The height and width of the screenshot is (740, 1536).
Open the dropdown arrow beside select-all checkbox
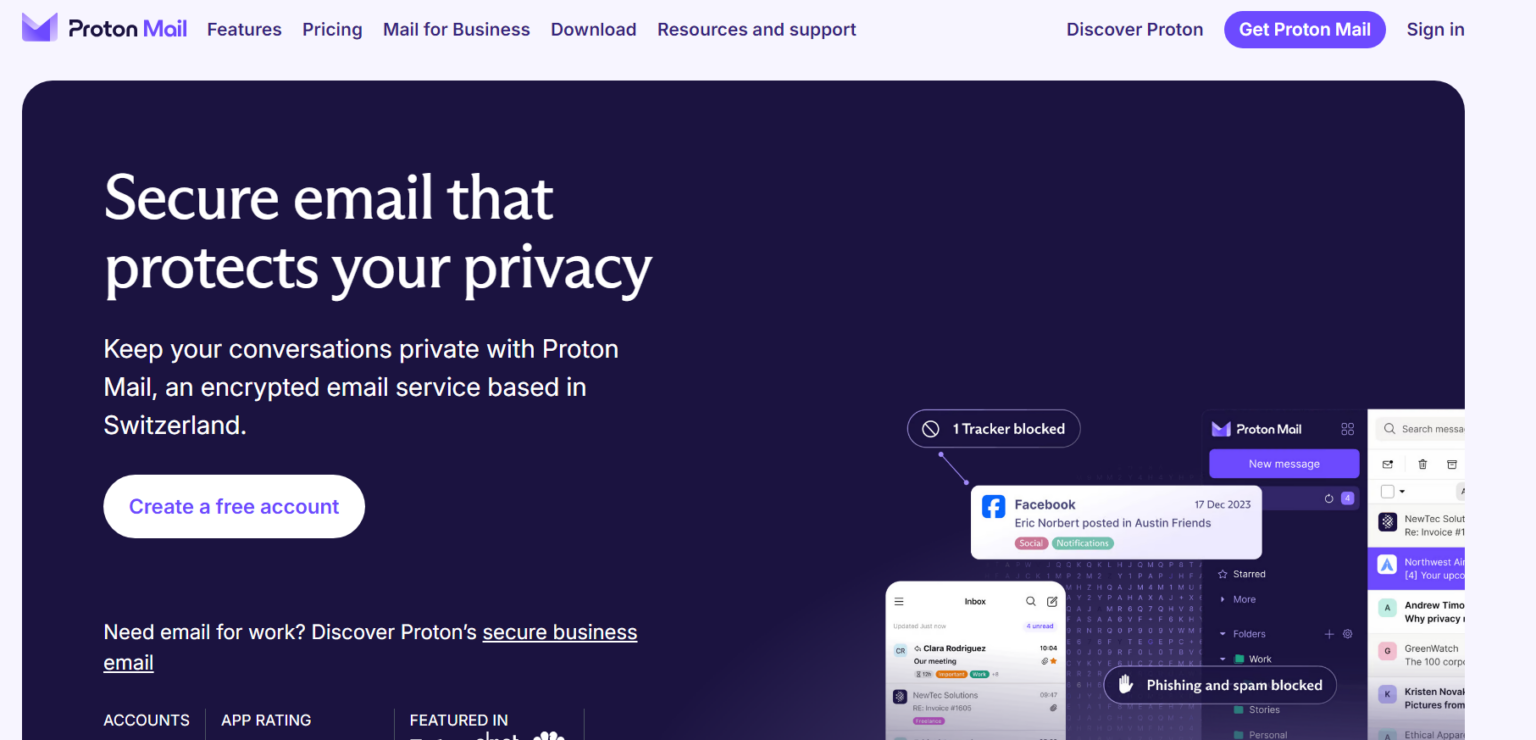pyautogui.click(x=1402, y=491)
